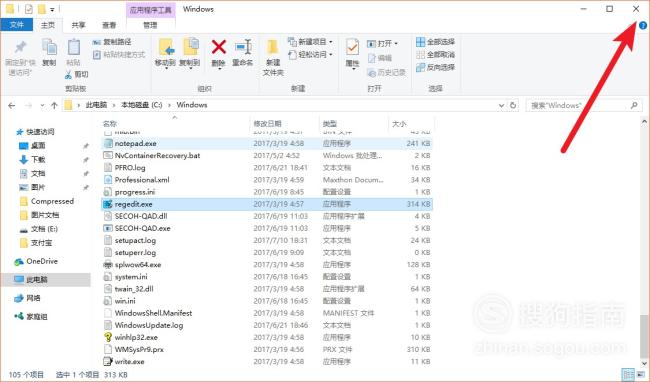This screenshot has width=650, height=382.
Task: Open the quick access toolbar customize dropdown
Action: pos(52,9)
